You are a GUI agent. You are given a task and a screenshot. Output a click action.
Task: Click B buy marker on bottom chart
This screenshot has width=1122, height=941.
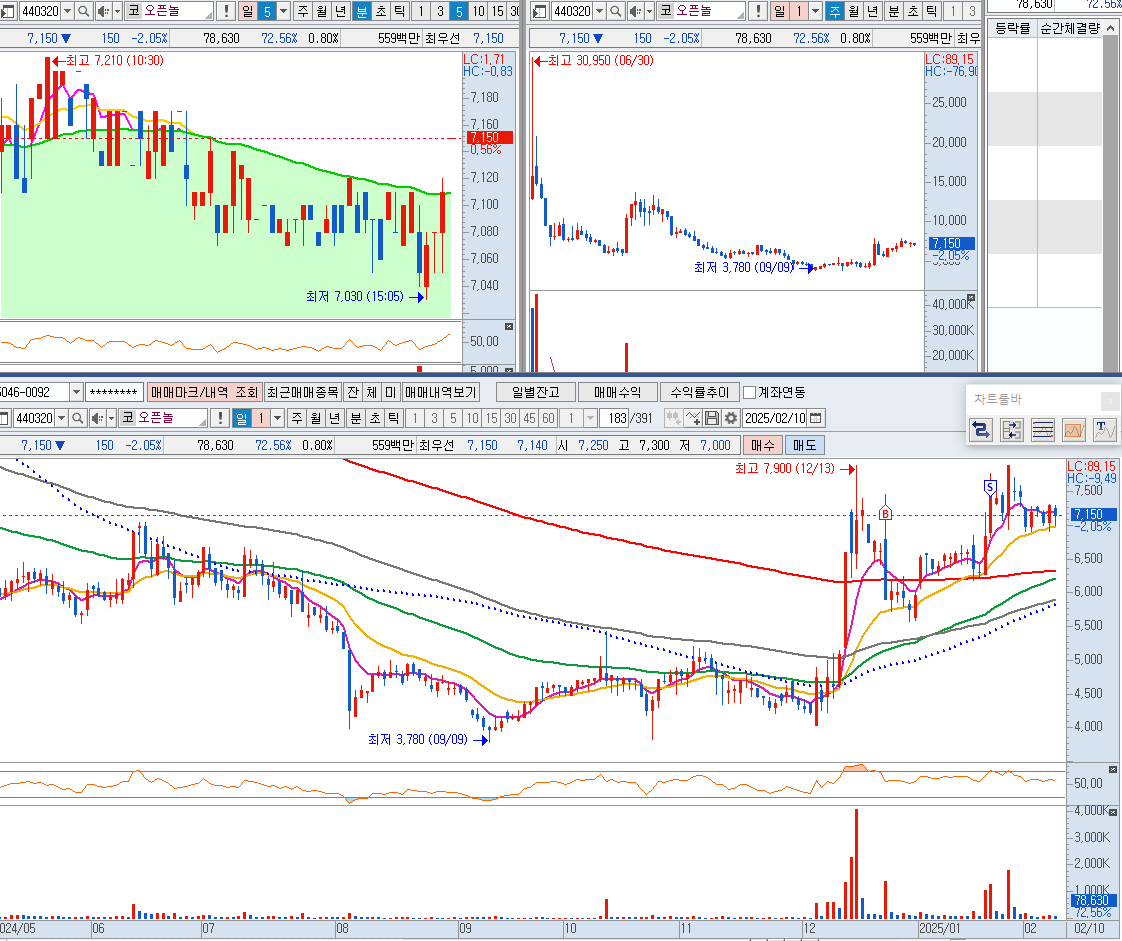885,513
